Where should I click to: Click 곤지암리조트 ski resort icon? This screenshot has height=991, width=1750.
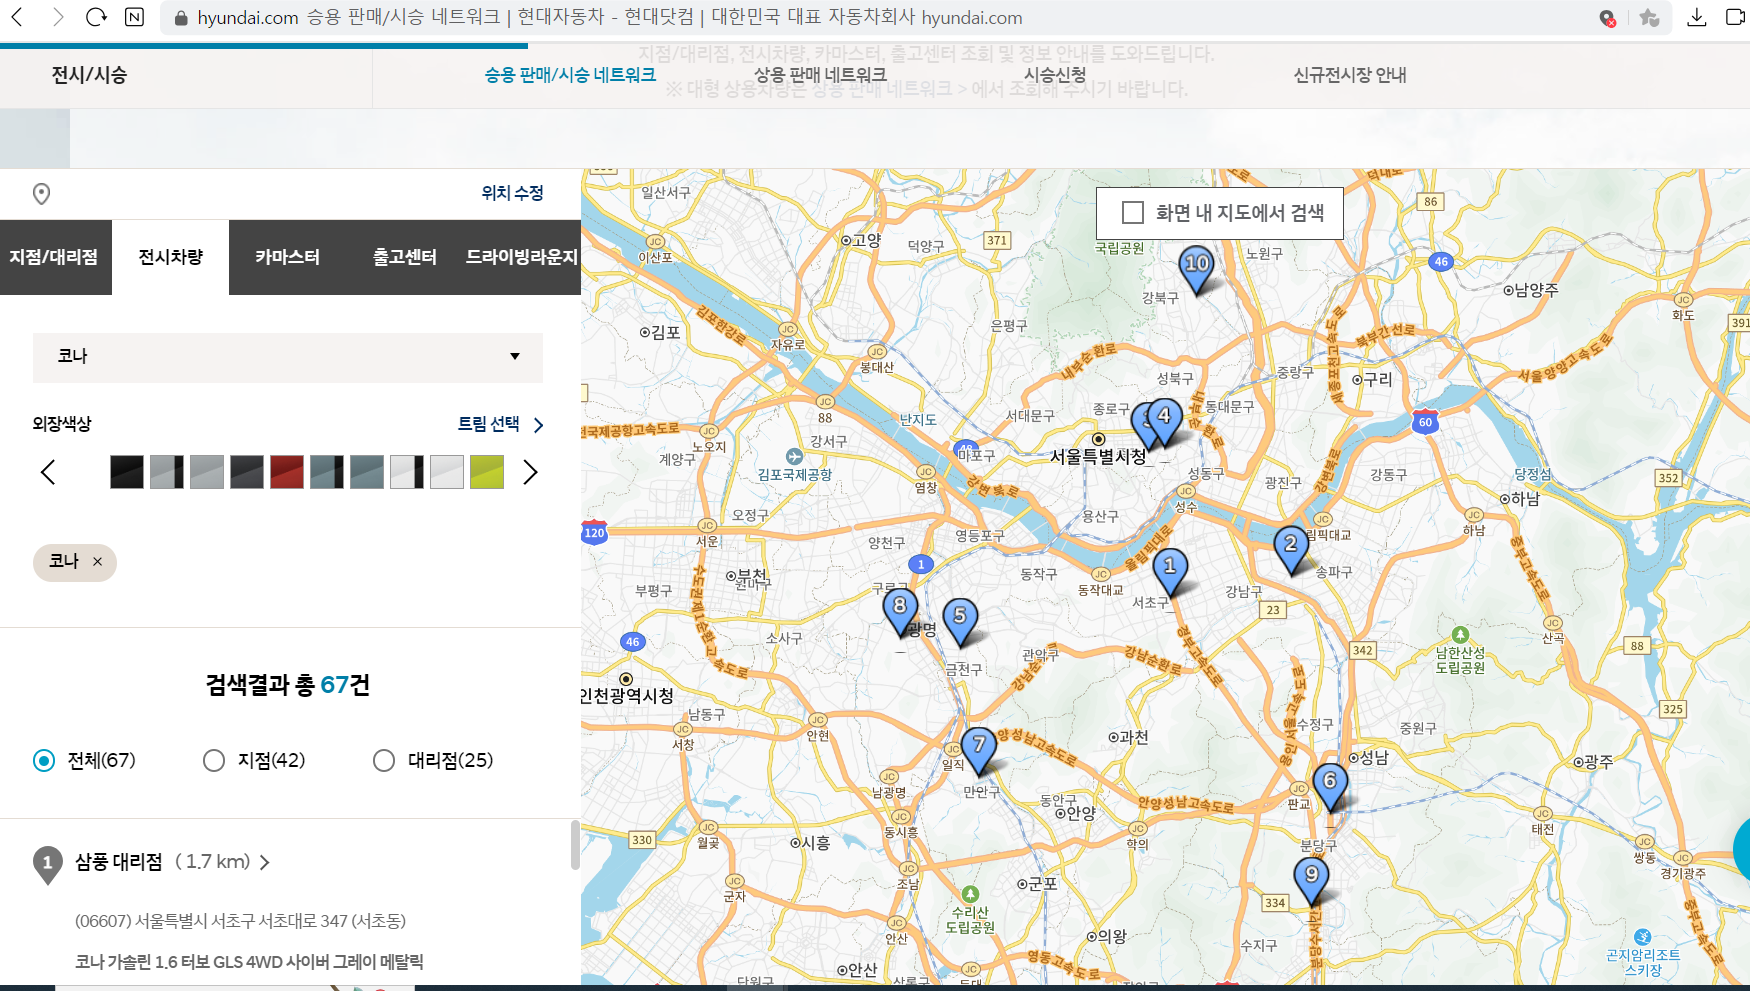[1642, 937]
